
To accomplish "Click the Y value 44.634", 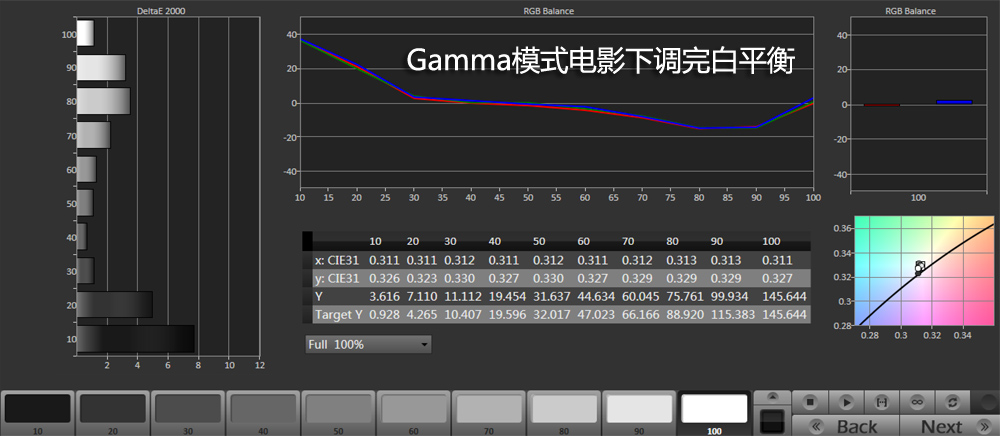I will (x=596, y=296).
